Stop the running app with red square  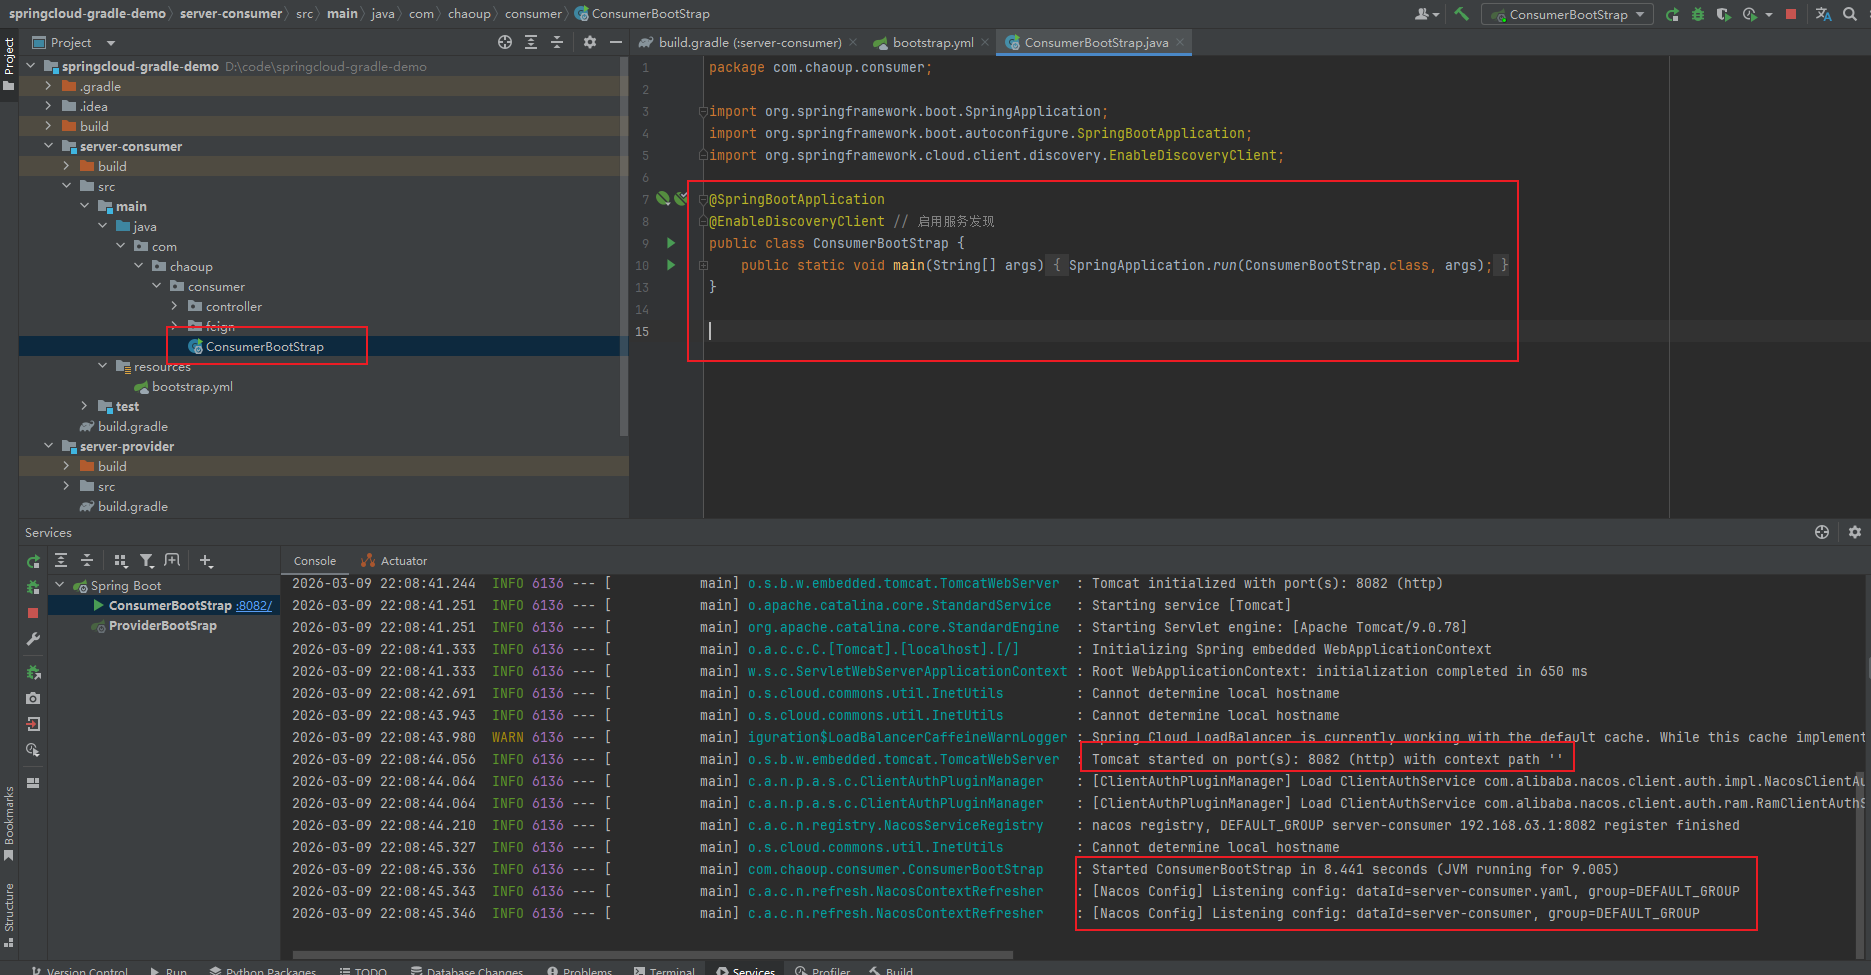coord(1791,14)
